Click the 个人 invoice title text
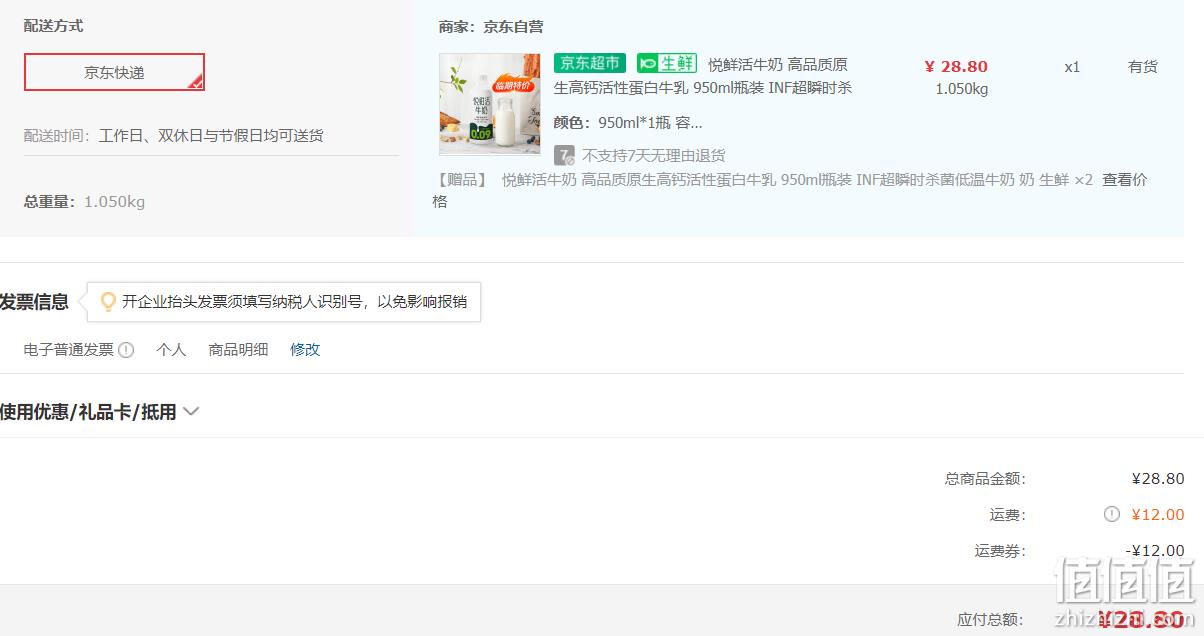 pyautogui.click(x=171, y=350)
